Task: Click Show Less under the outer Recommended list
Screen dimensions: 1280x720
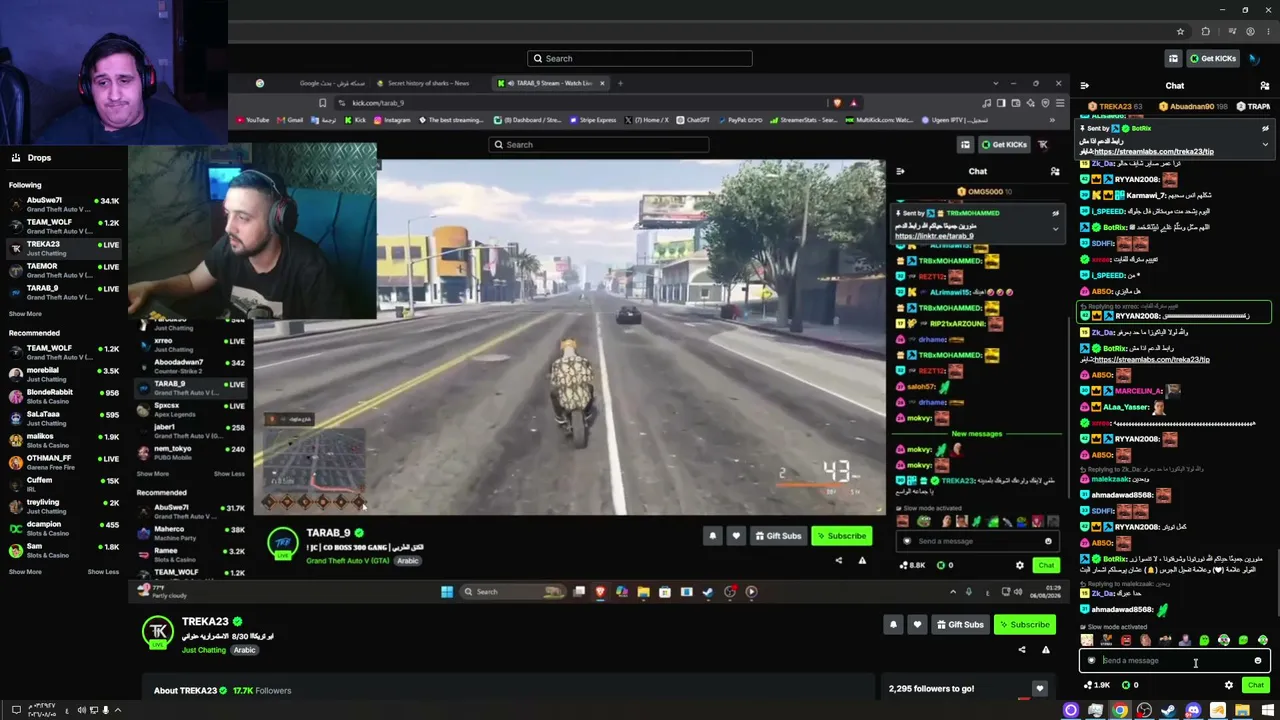Action: point(103,572)
